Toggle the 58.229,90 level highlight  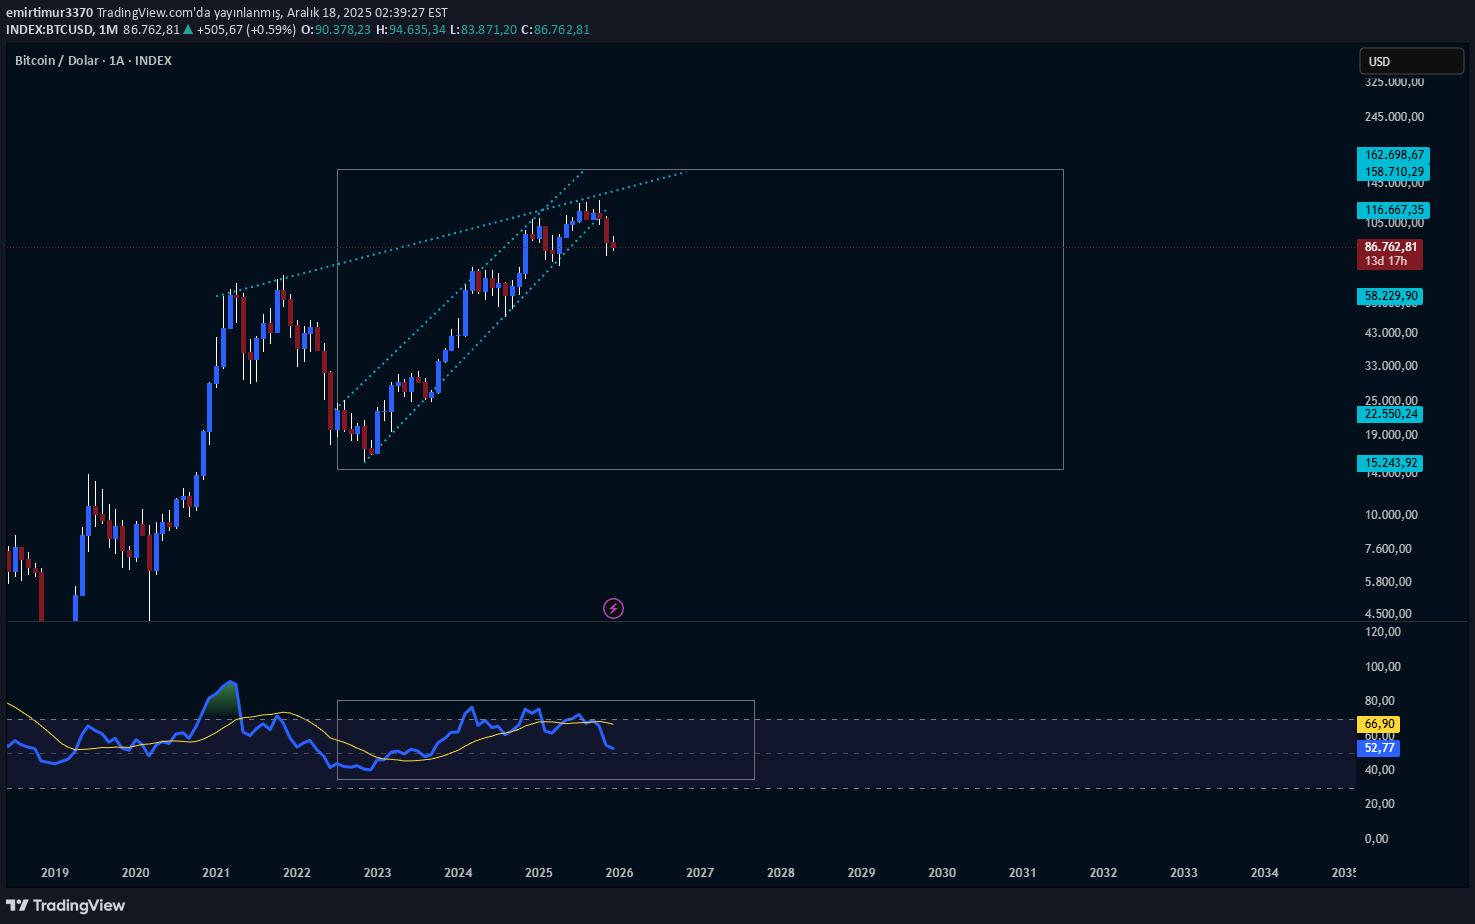[1390, 296]
